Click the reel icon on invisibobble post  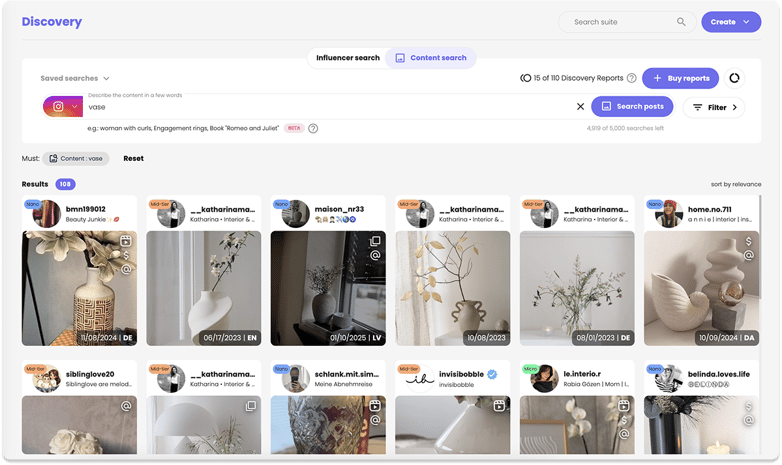(499, 406)
